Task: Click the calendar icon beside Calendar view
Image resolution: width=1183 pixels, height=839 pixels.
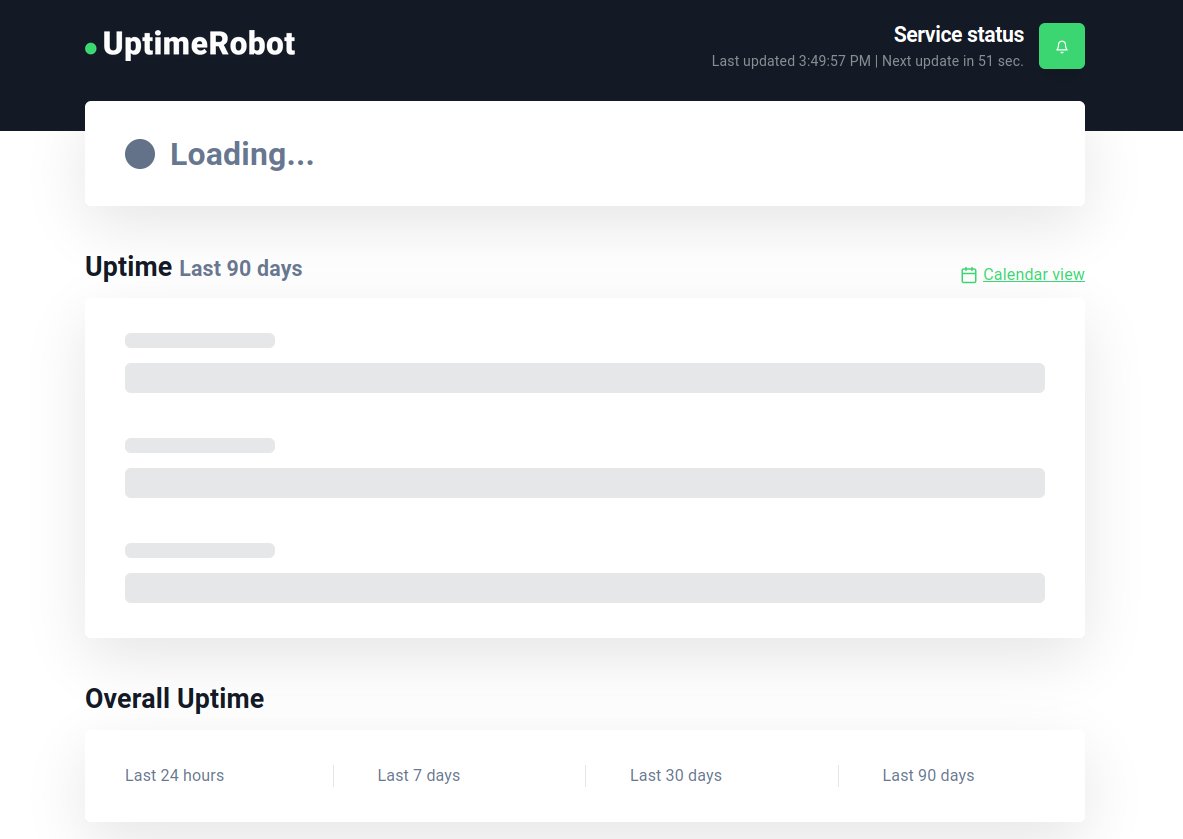Action: (969, 275)
